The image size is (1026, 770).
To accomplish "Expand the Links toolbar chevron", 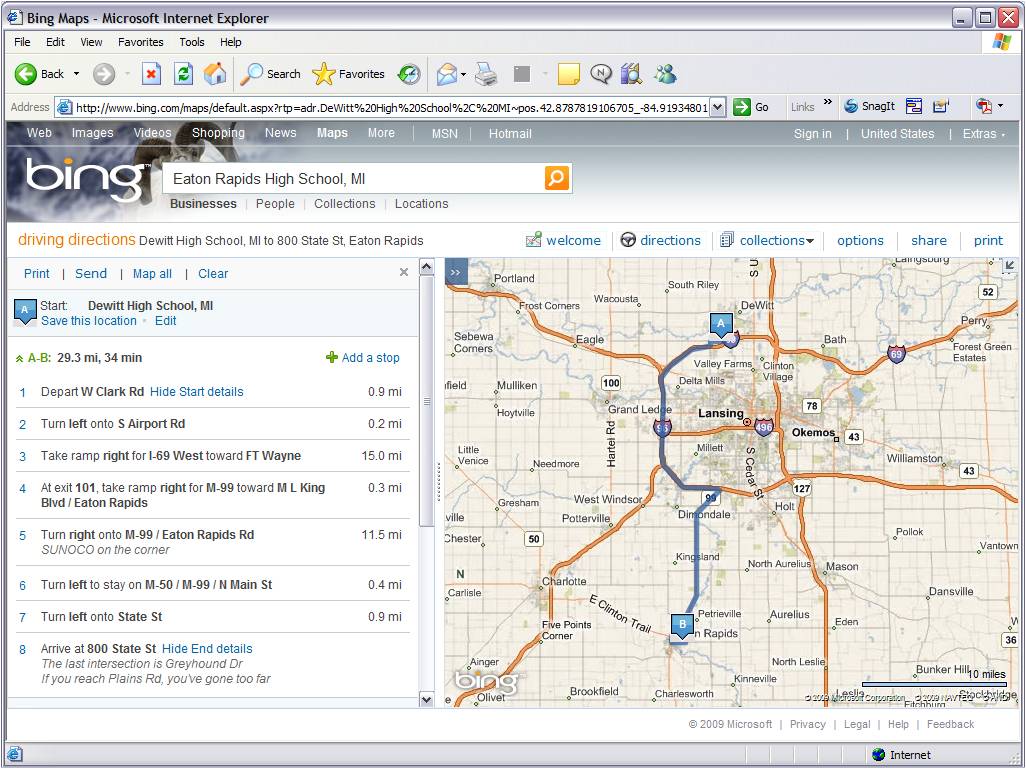I will [x=828, y=102].
